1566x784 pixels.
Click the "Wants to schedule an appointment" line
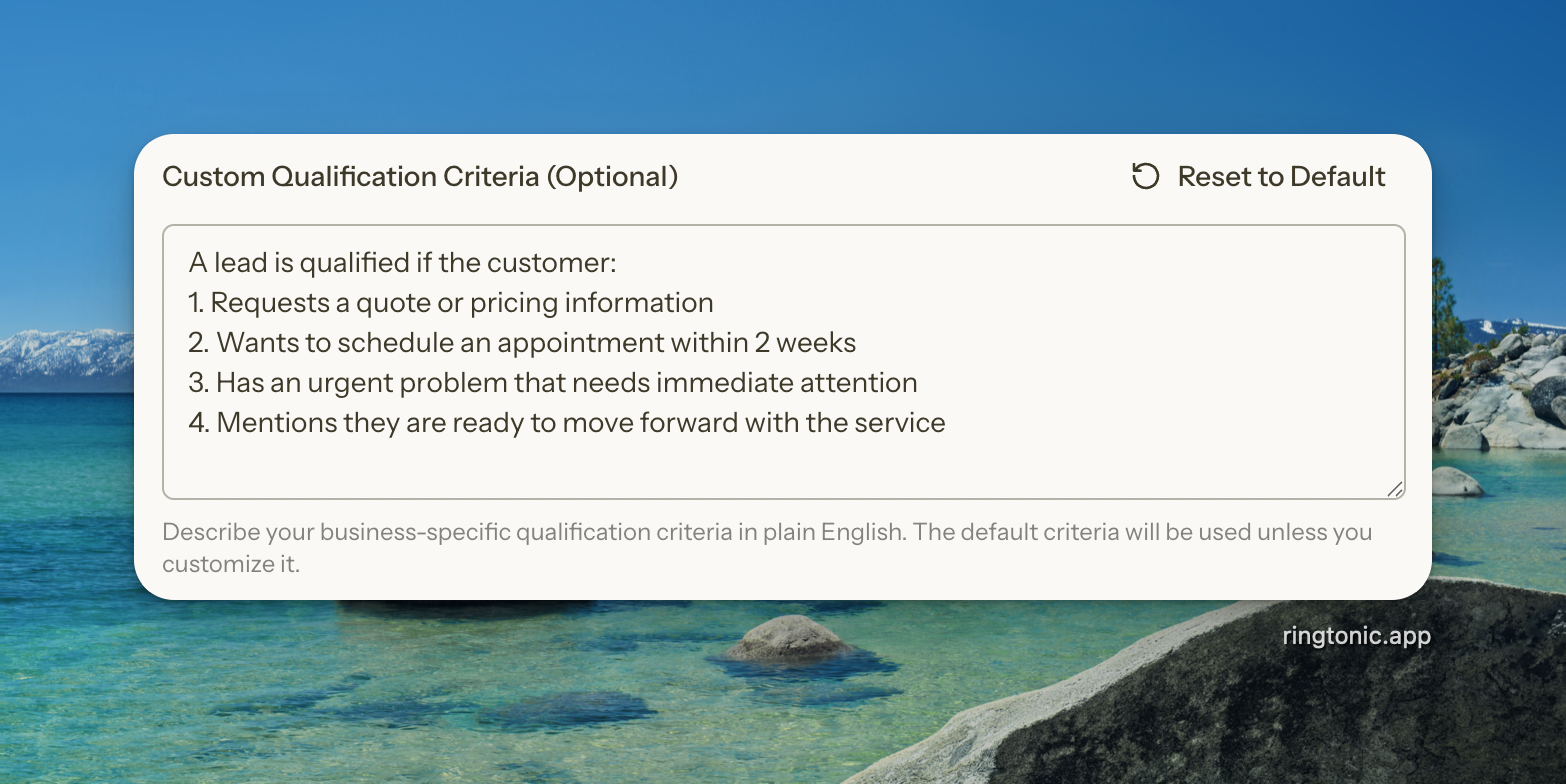(522, 343)
